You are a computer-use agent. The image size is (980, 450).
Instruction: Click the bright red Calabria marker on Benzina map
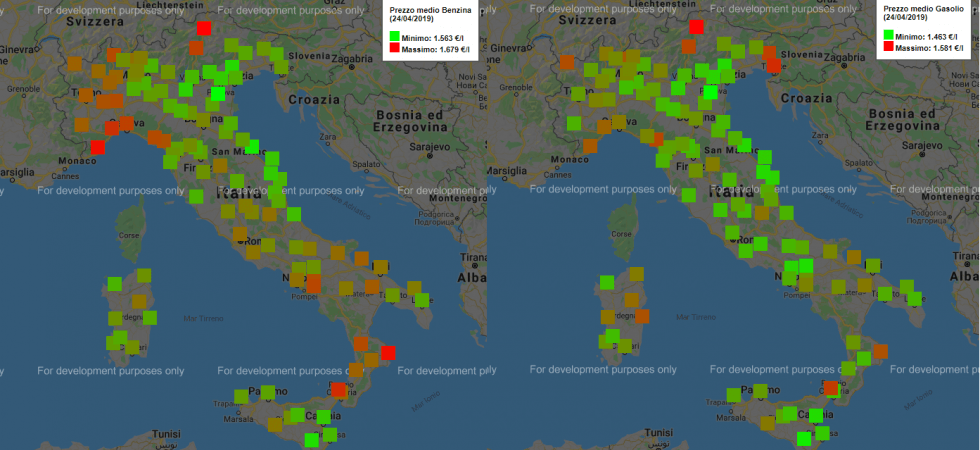[388, 351]
